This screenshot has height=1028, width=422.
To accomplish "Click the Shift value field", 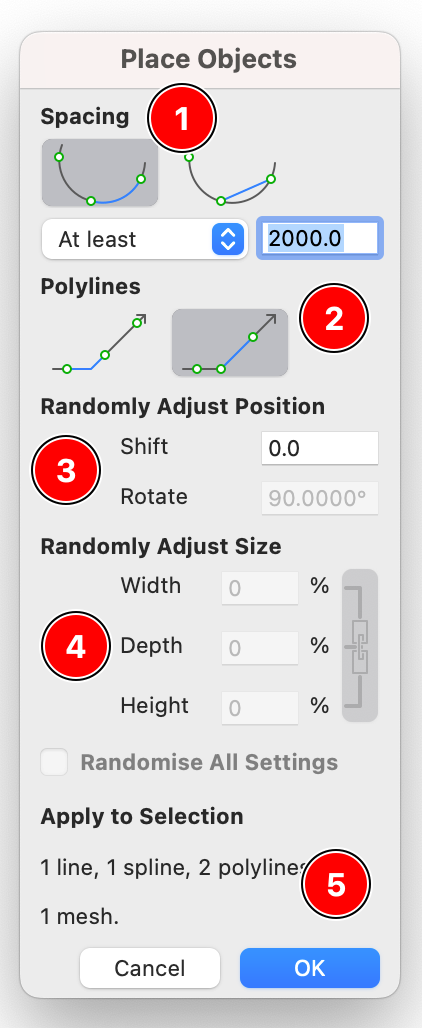I will (320, 448).
